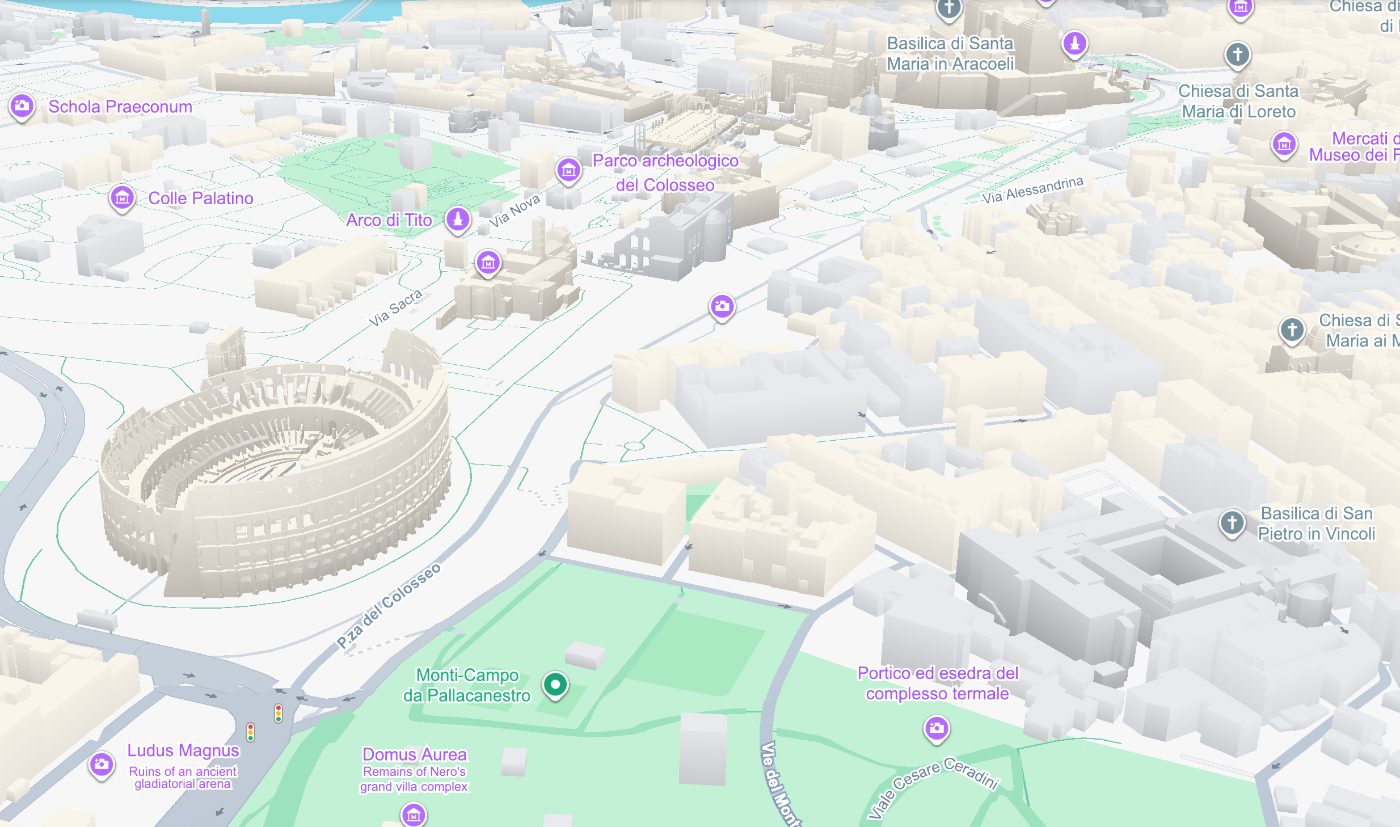The height and width of the screenshot is (827, 1400).
Task: Click the monument pin beside Santa Maria in Aracoeli
Action: coord(1075,43)
